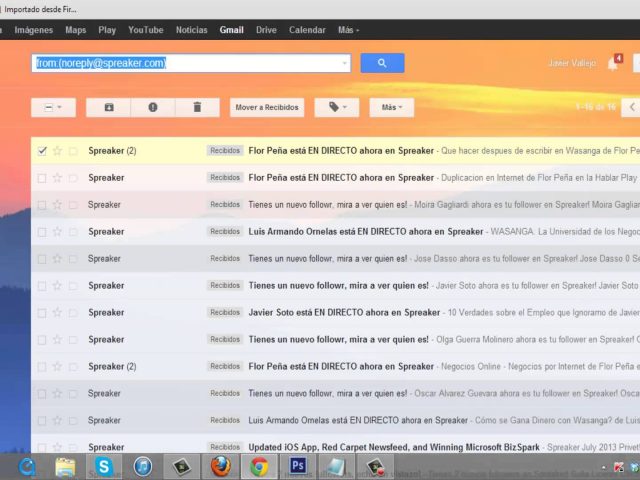Open Skype from the taskbar
Screen dimensions: 640x480
(x=104, y=466)
